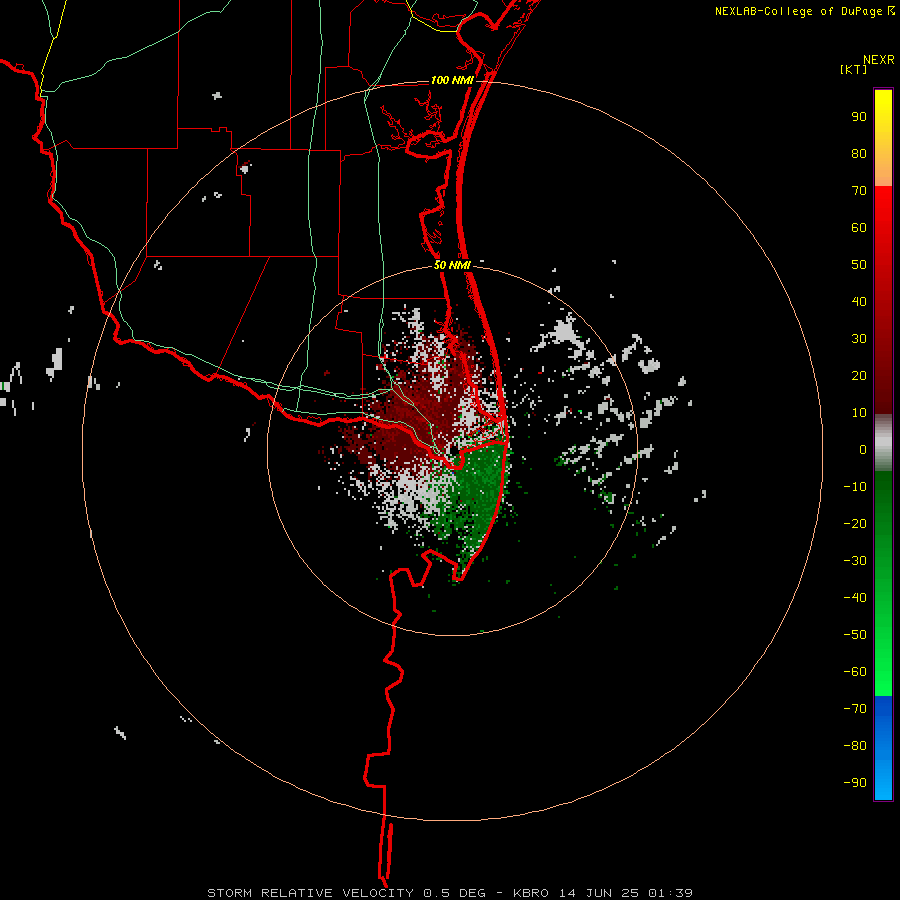900x900 pixels.
Task: Click the NEXLAB-College of DuPage label
Action: tap(798, 11)
